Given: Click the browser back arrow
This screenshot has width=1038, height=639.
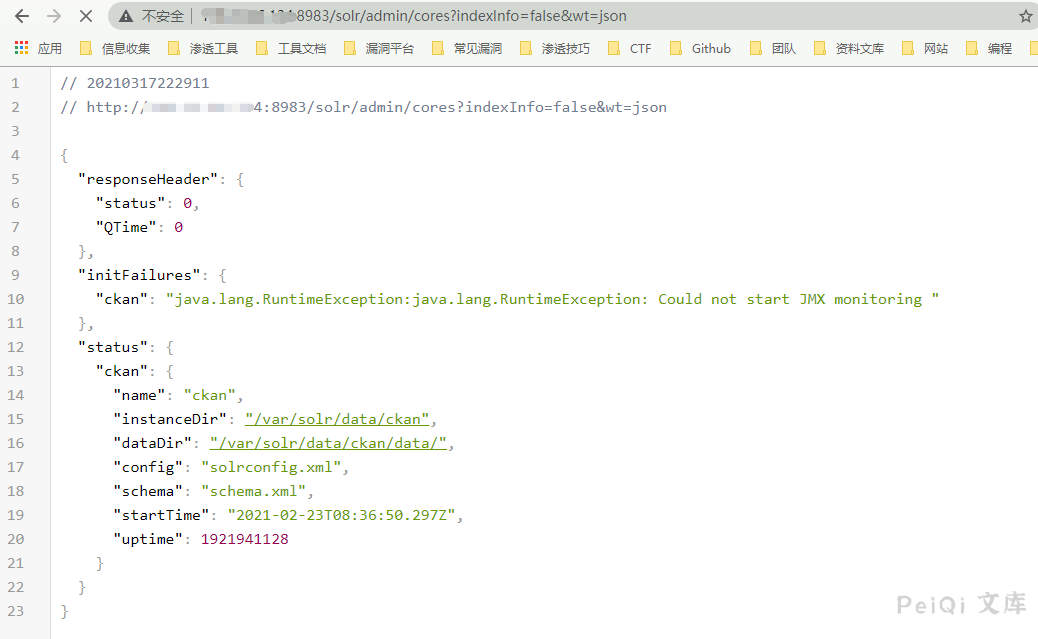Looking at the screenshot, I should tap(22, 17).
